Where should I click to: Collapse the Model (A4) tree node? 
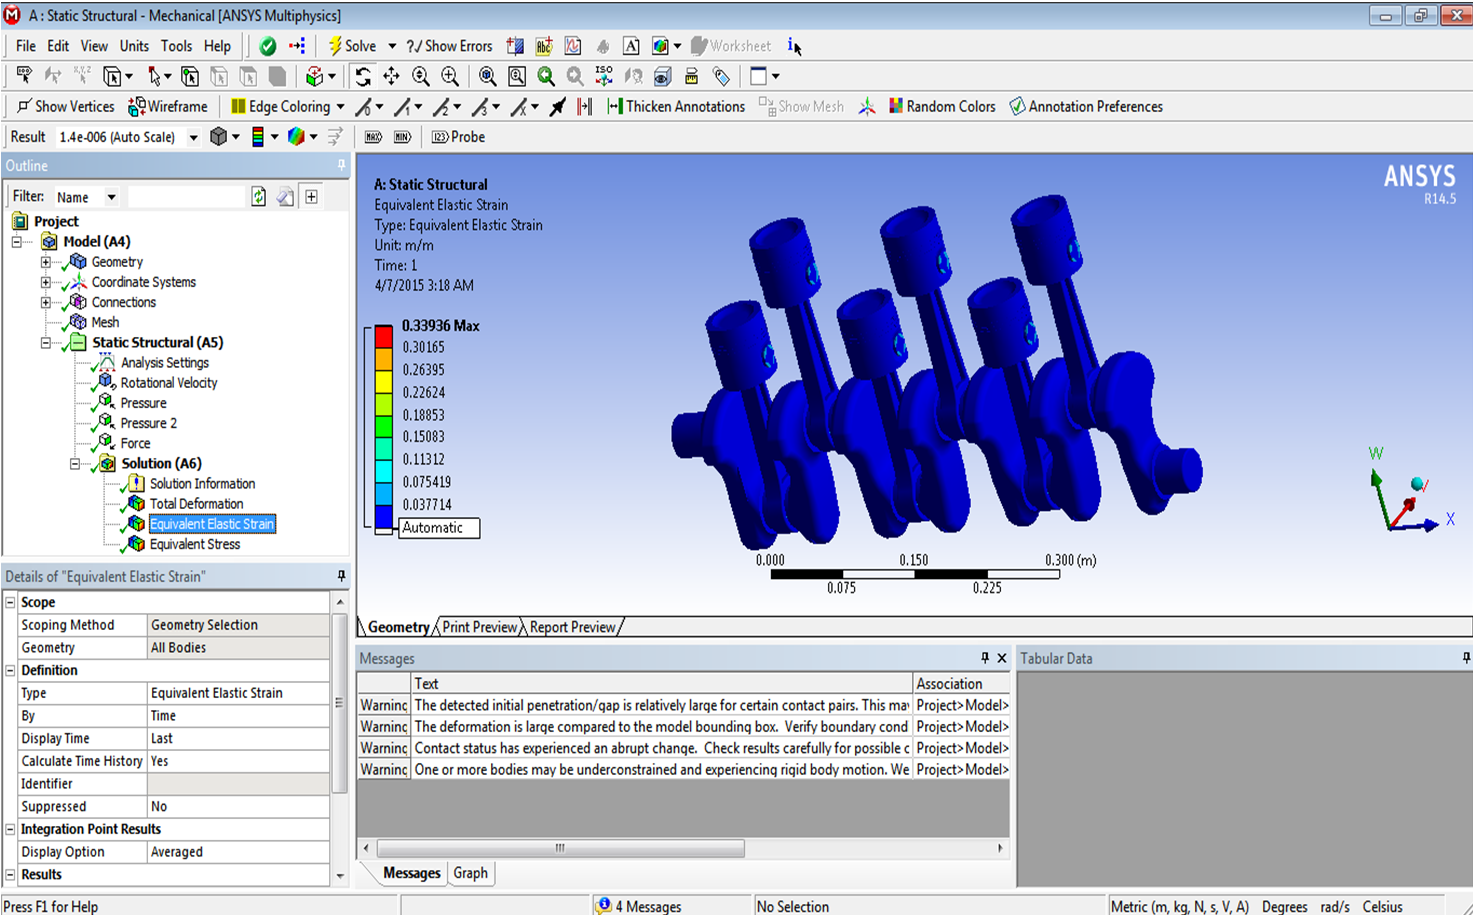17,242
